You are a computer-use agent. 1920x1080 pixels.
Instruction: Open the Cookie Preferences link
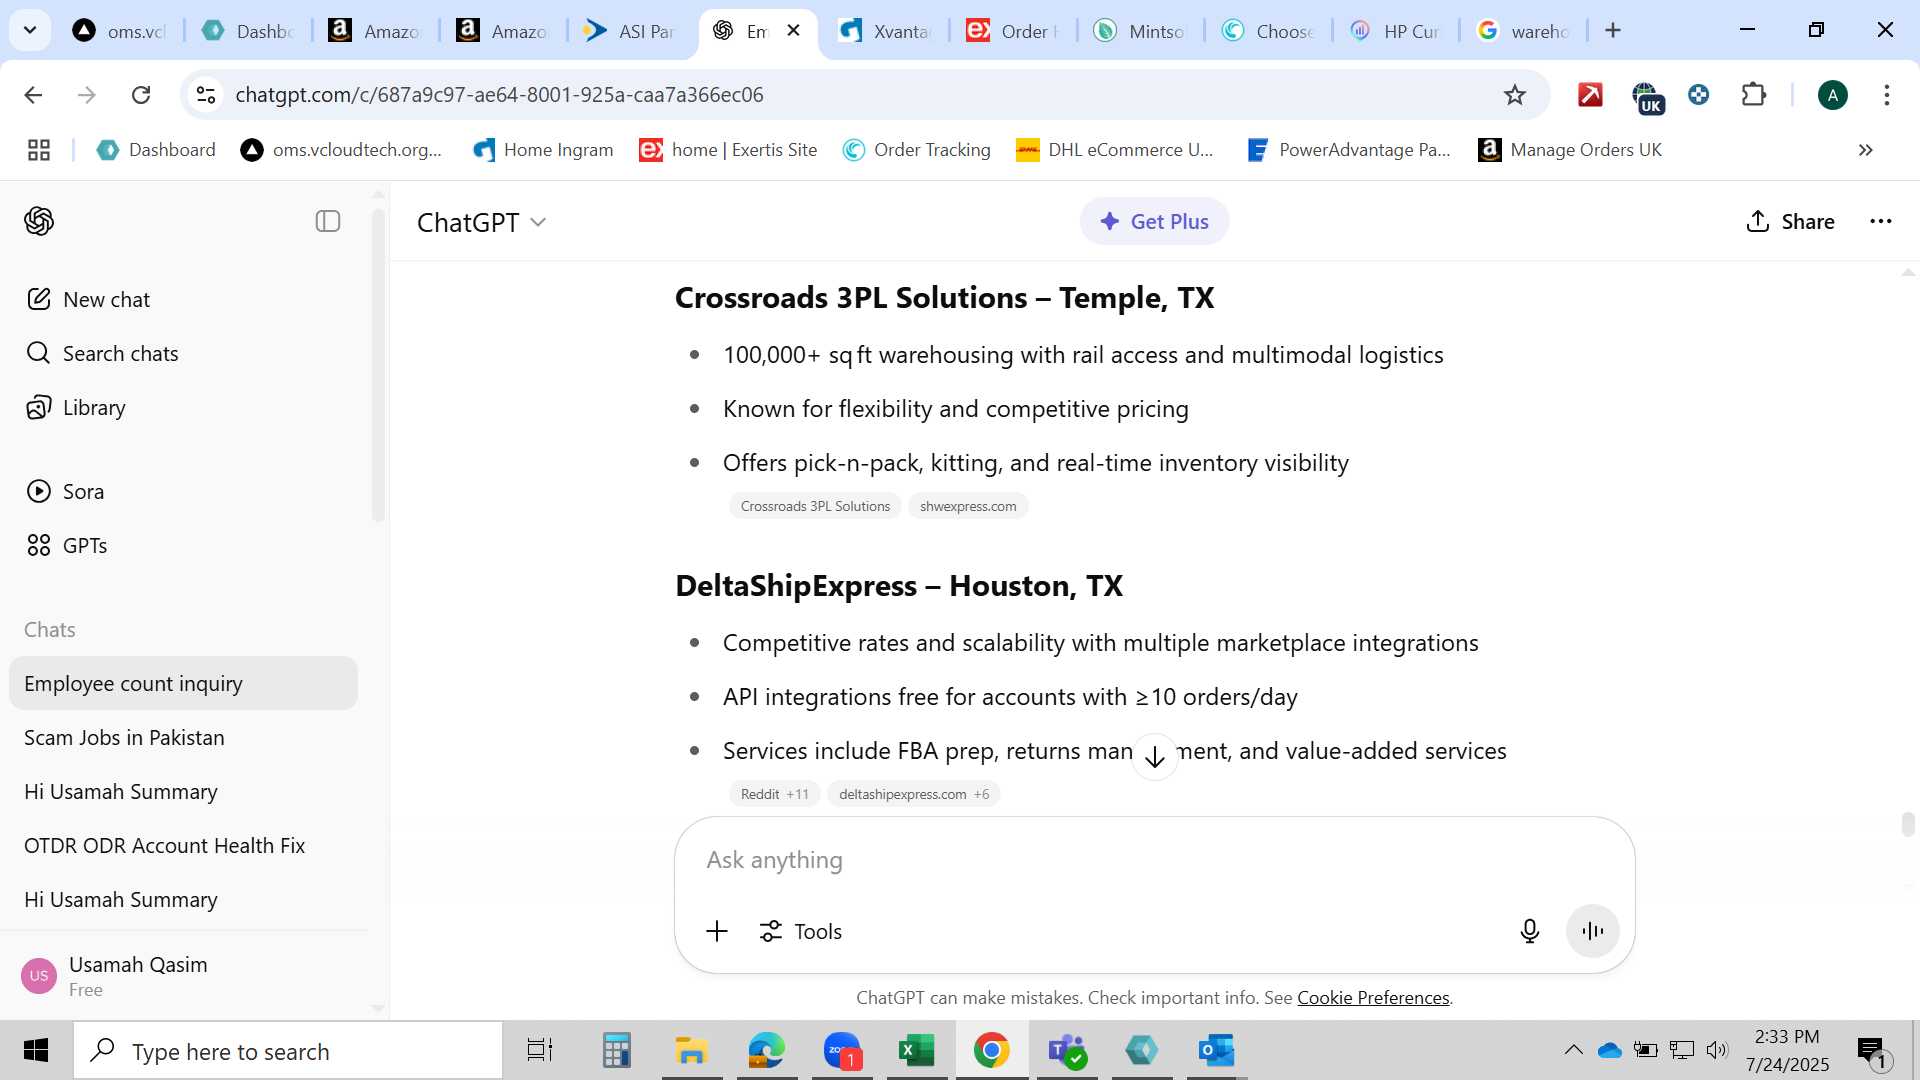point(1373,997)
